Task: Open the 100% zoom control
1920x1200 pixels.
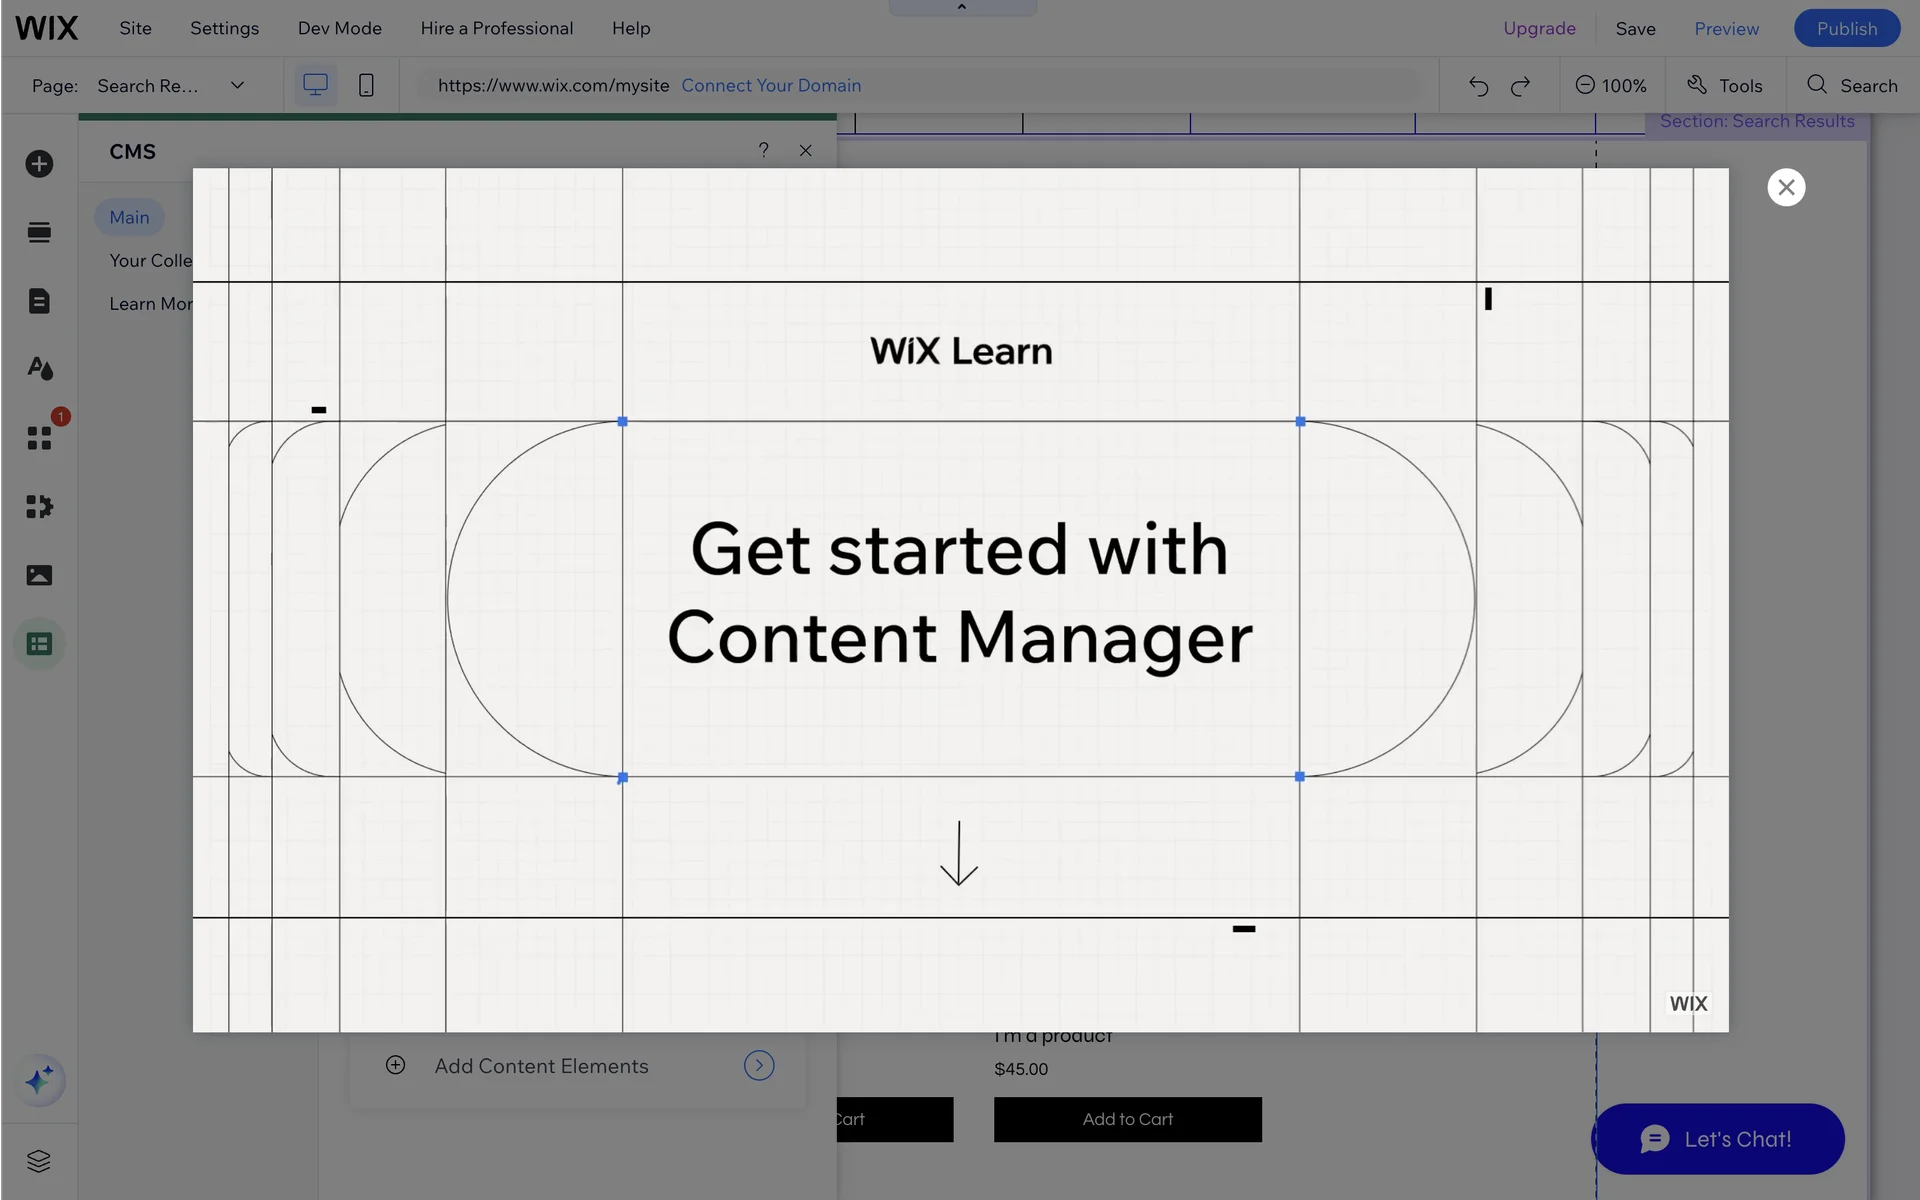Action: coord(1610,85)
